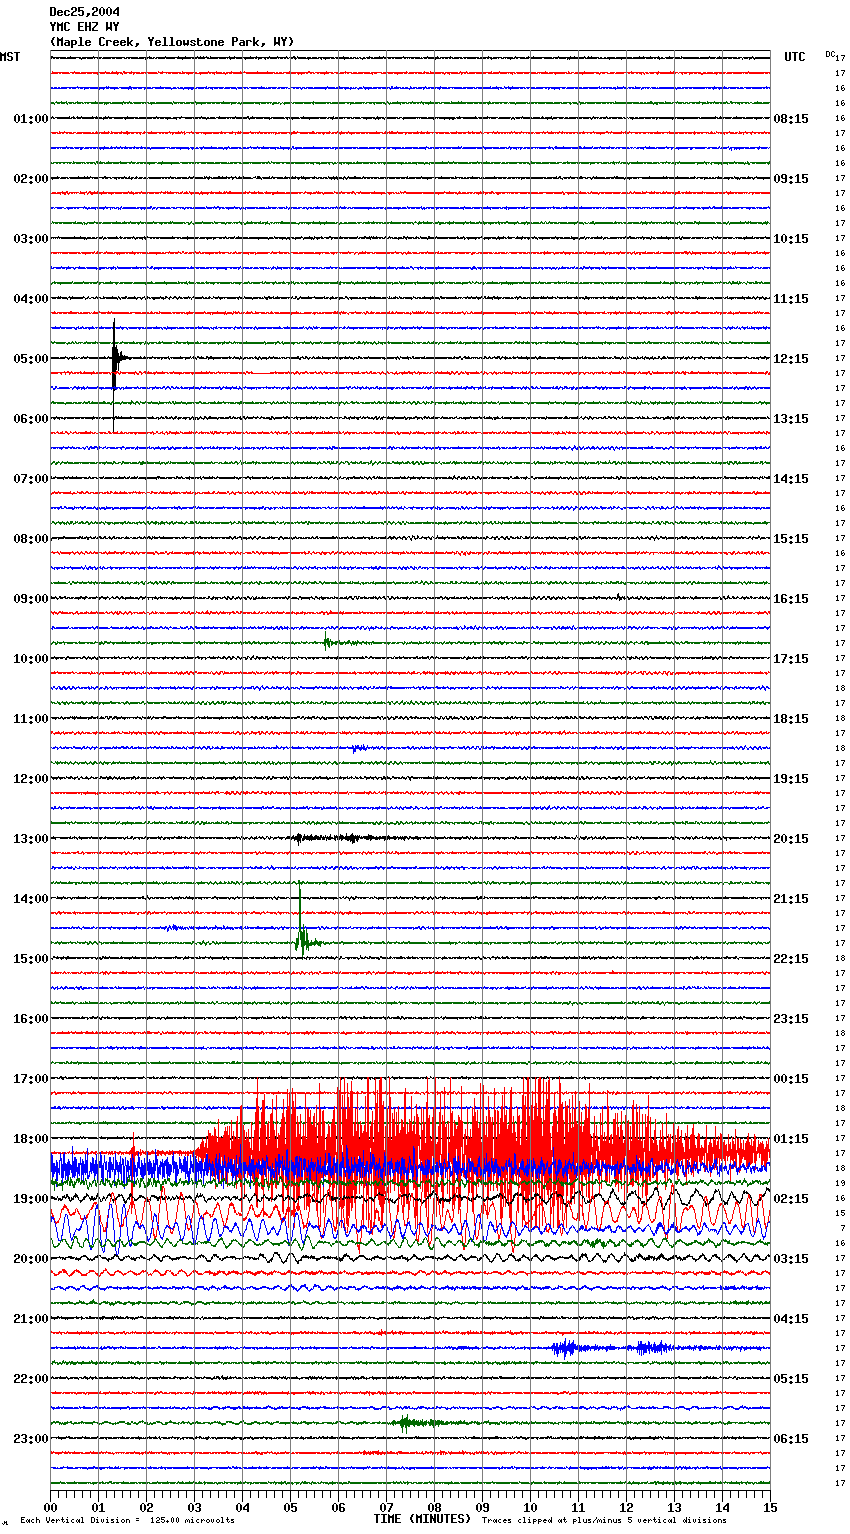This screenshot has width=850, height=1534.
Task: Select the 01:00 MST time label
Action: [31, 119]
